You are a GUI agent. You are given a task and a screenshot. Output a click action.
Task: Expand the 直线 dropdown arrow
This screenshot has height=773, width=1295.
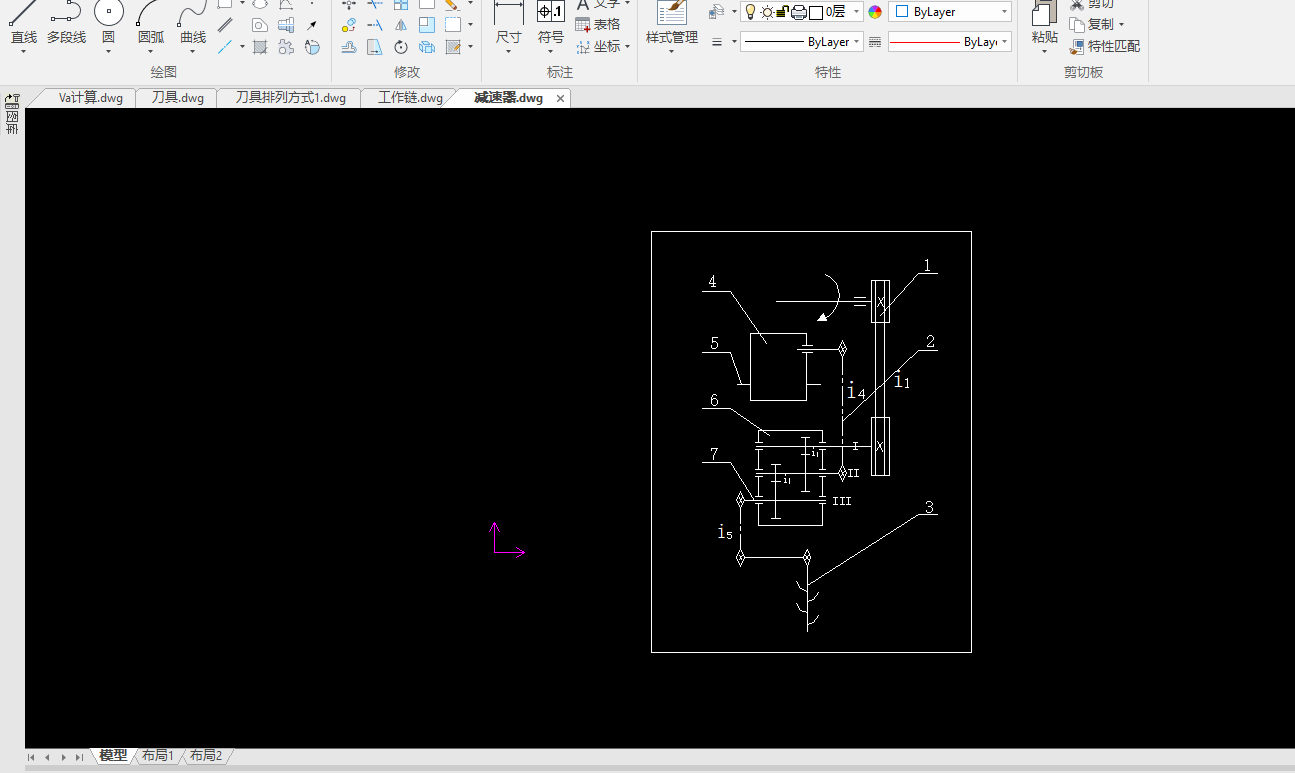click(x=23, y=52)
